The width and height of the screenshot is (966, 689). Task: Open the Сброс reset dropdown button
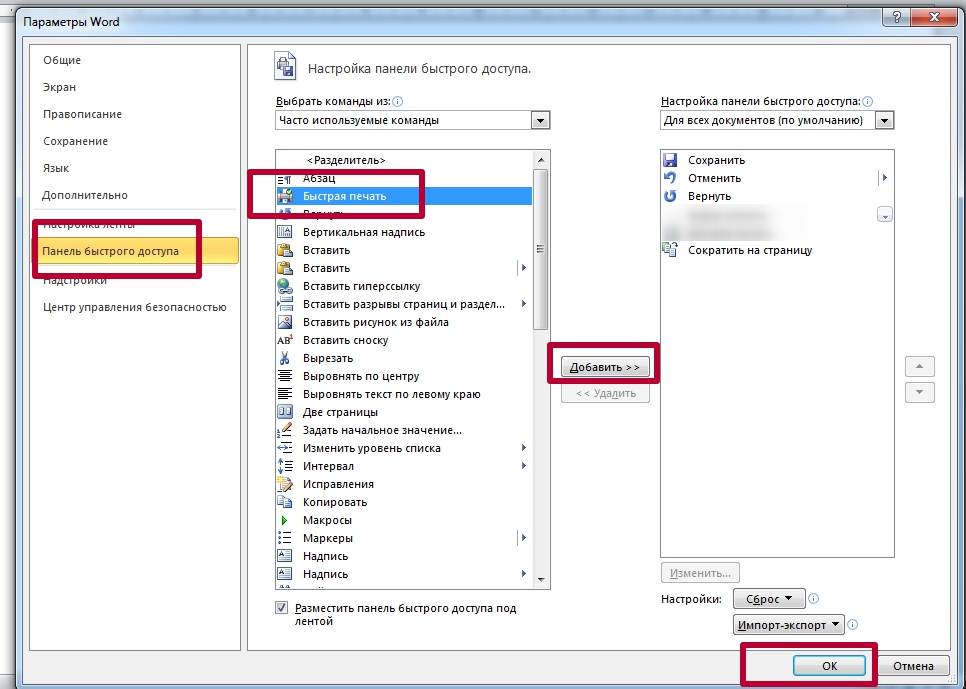[x=769, y=599]
